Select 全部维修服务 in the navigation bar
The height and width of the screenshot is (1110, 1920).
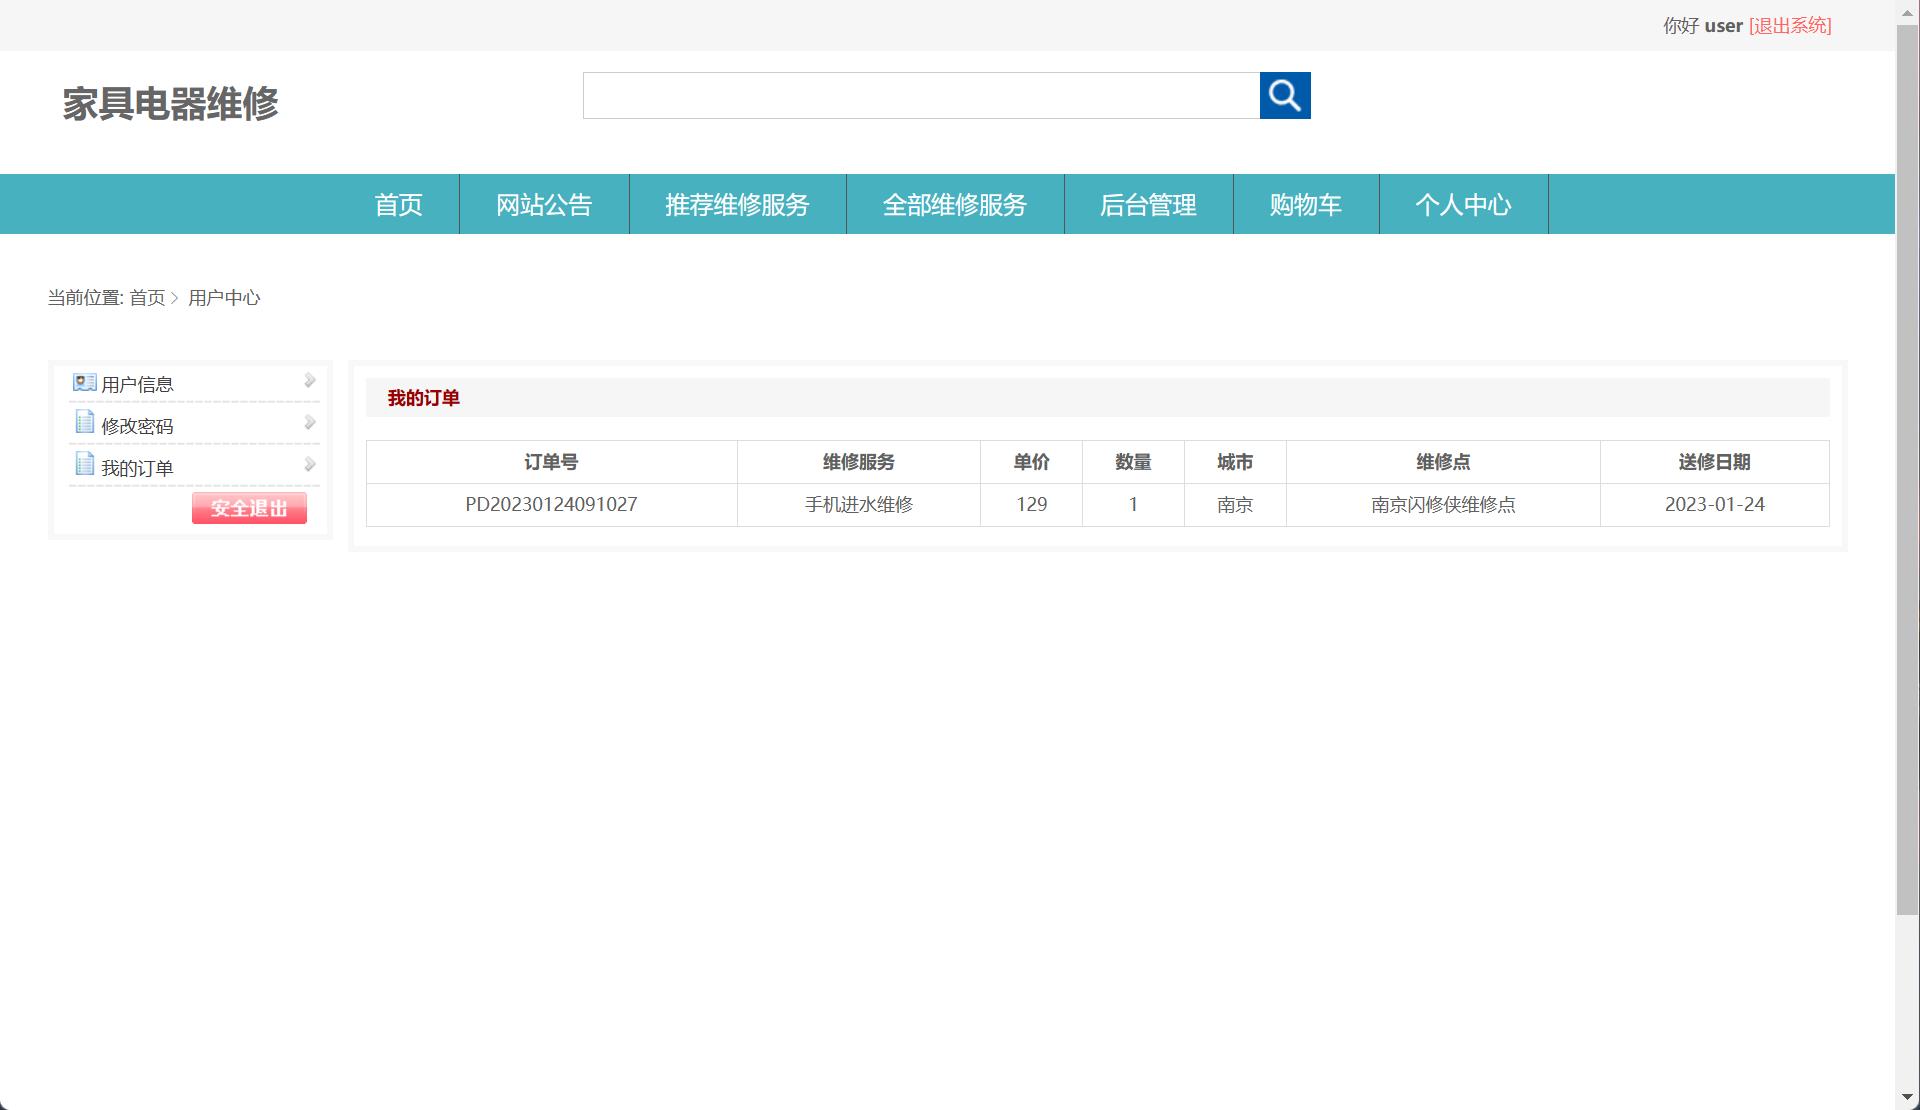(x=955, y=204)
